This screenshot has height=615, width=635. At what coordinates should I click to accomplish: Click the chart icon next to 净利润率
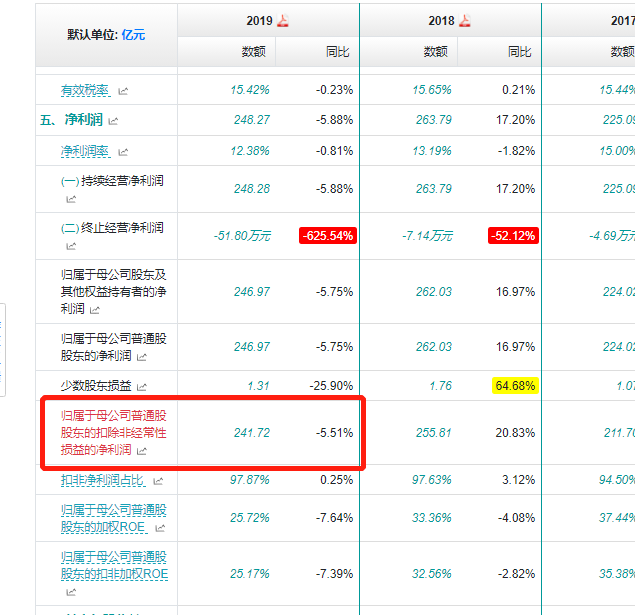click(x=123, y=151)
